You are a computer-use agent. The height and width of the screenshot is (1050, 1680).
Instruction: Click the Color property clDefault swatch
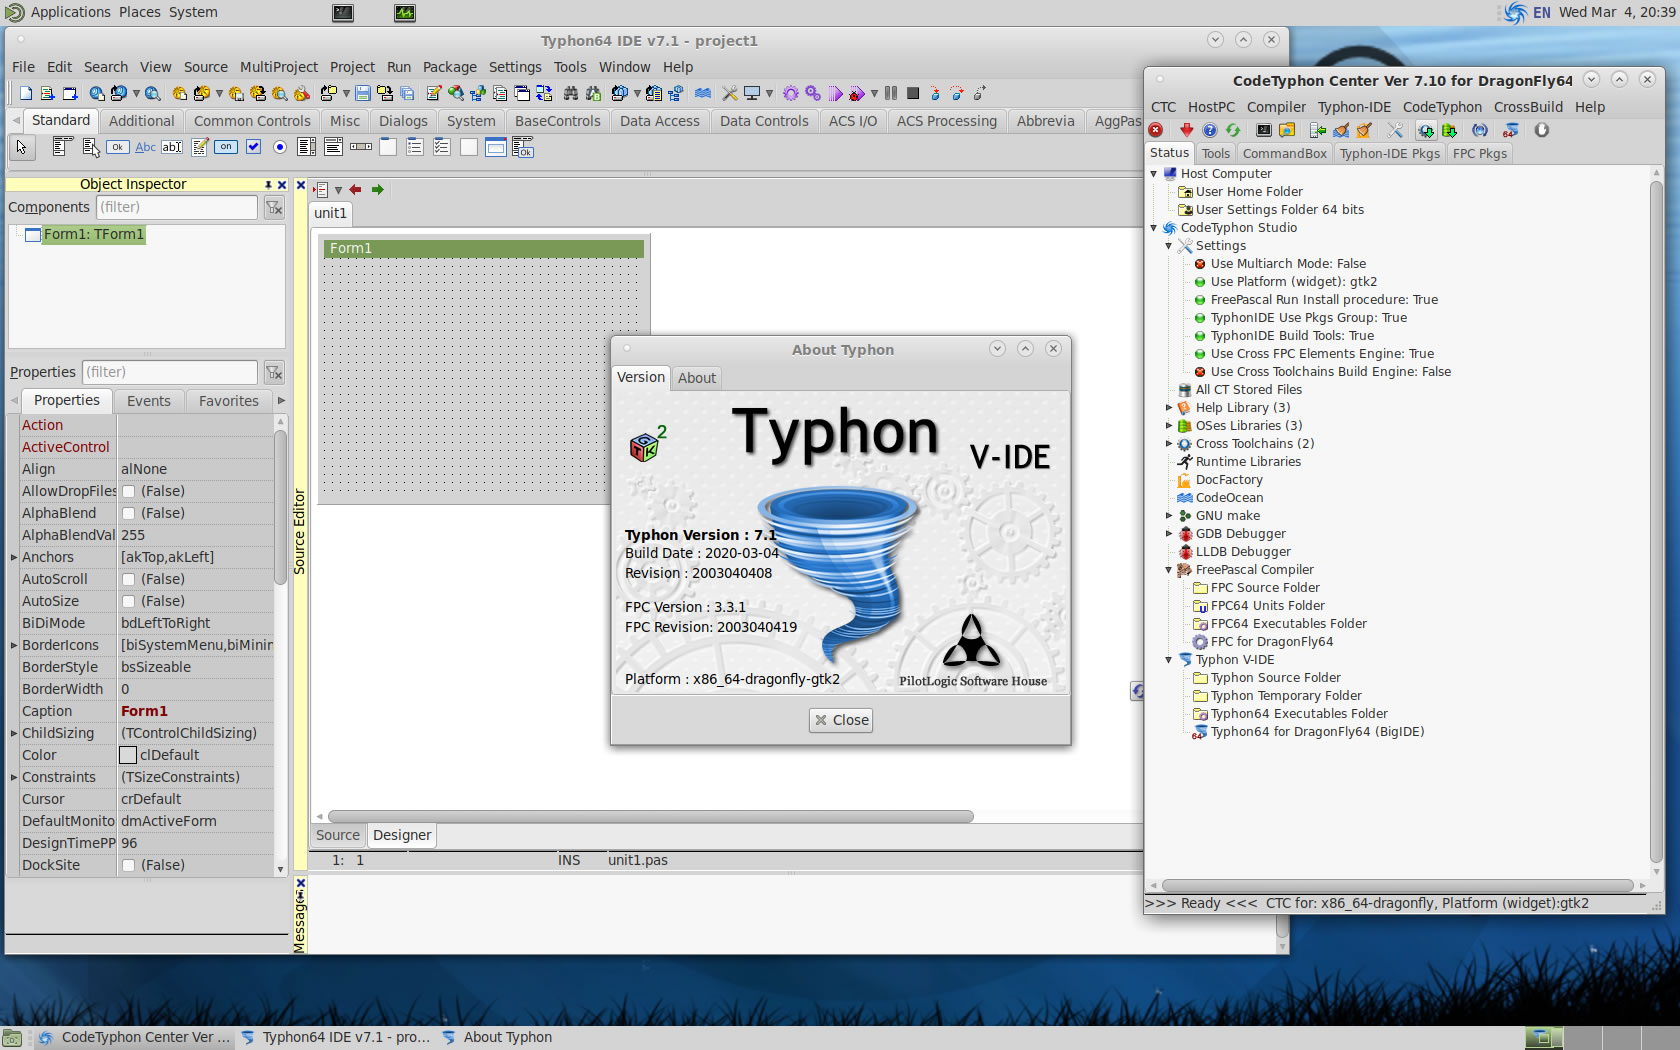point(128,755)
